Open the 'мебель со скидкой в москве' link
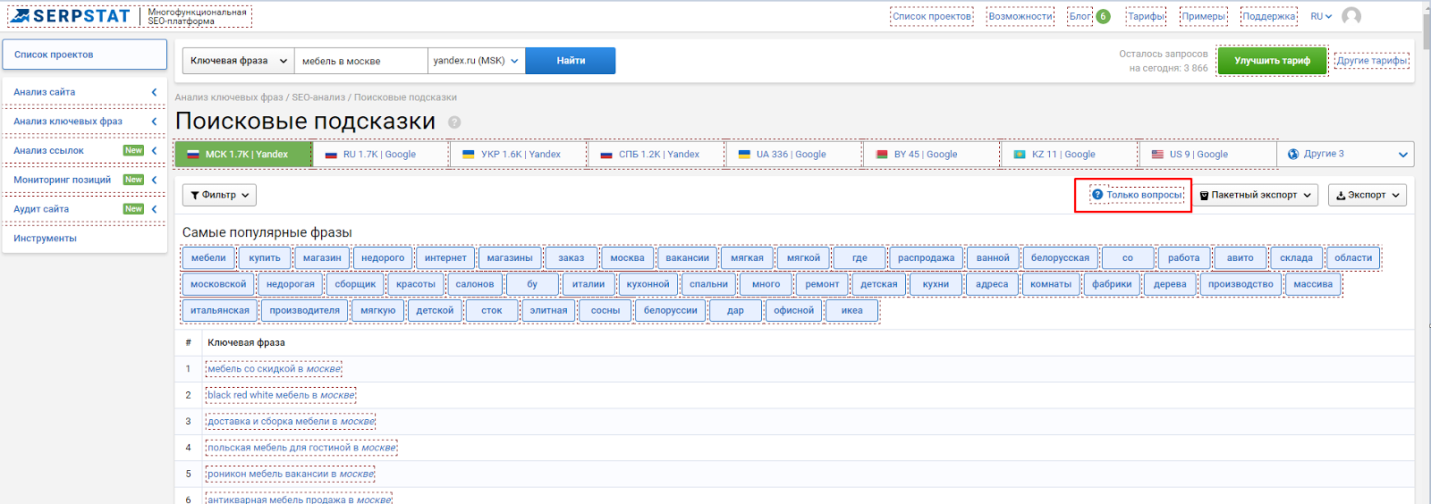Image resolution: width=1431 pixels, height=504 pixels. point(274,369)
